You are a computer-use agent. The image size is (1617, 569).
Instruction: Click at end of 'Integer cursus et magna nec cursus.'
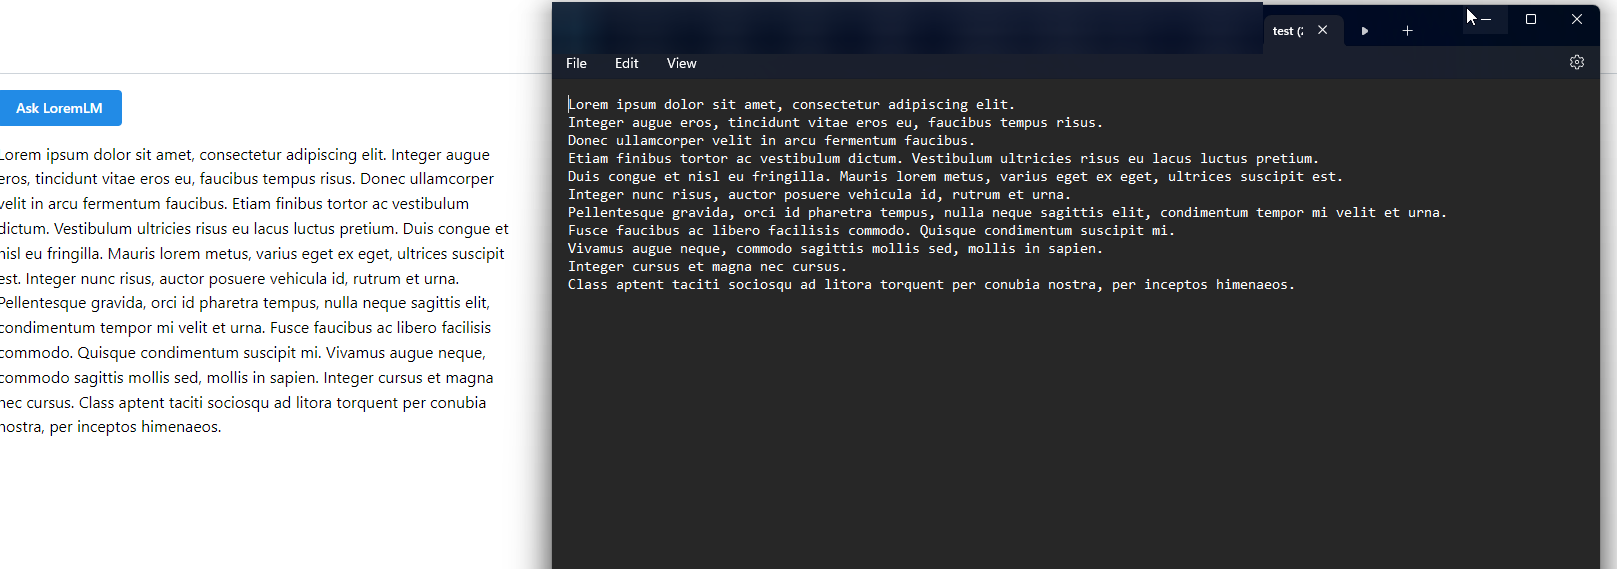847,267
